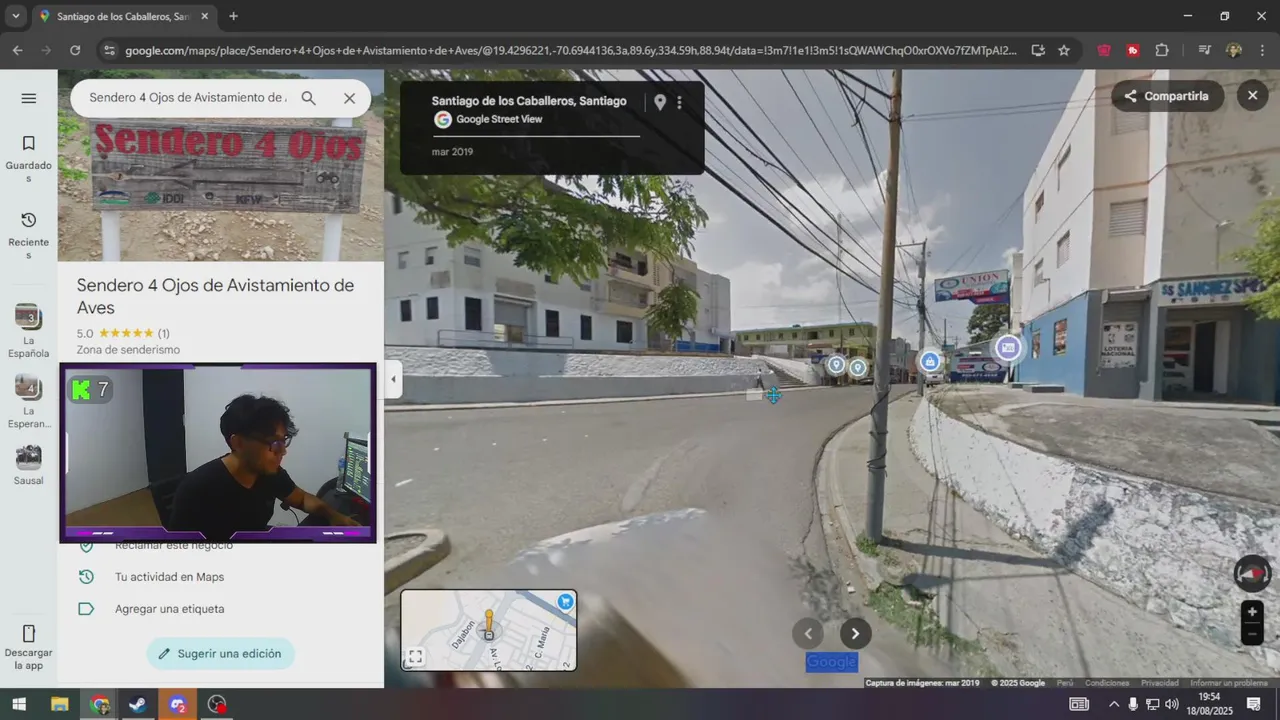Click the Maps search input field

[188, 98]
